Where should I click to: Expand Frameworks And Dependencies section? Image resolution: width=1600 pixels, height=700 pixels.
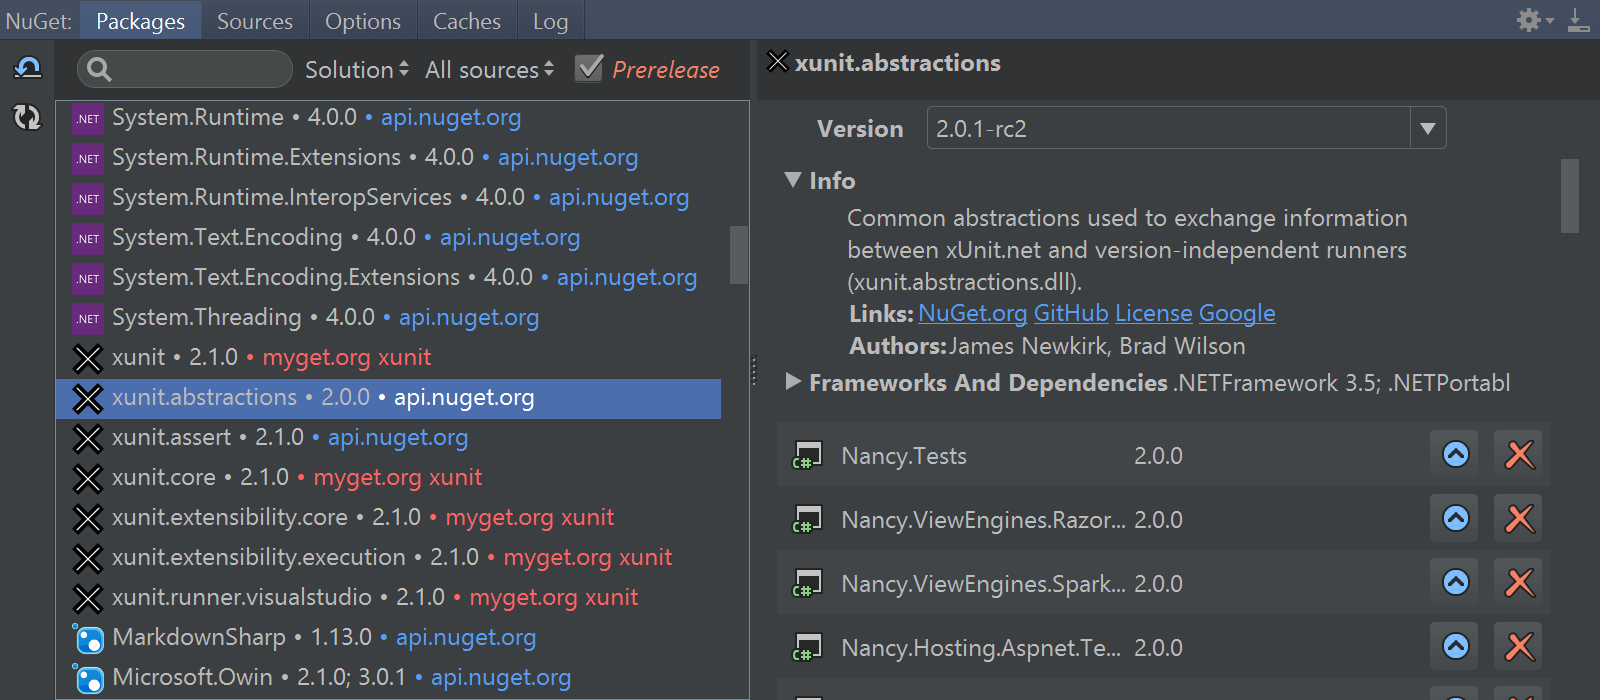tap(793, 382)
